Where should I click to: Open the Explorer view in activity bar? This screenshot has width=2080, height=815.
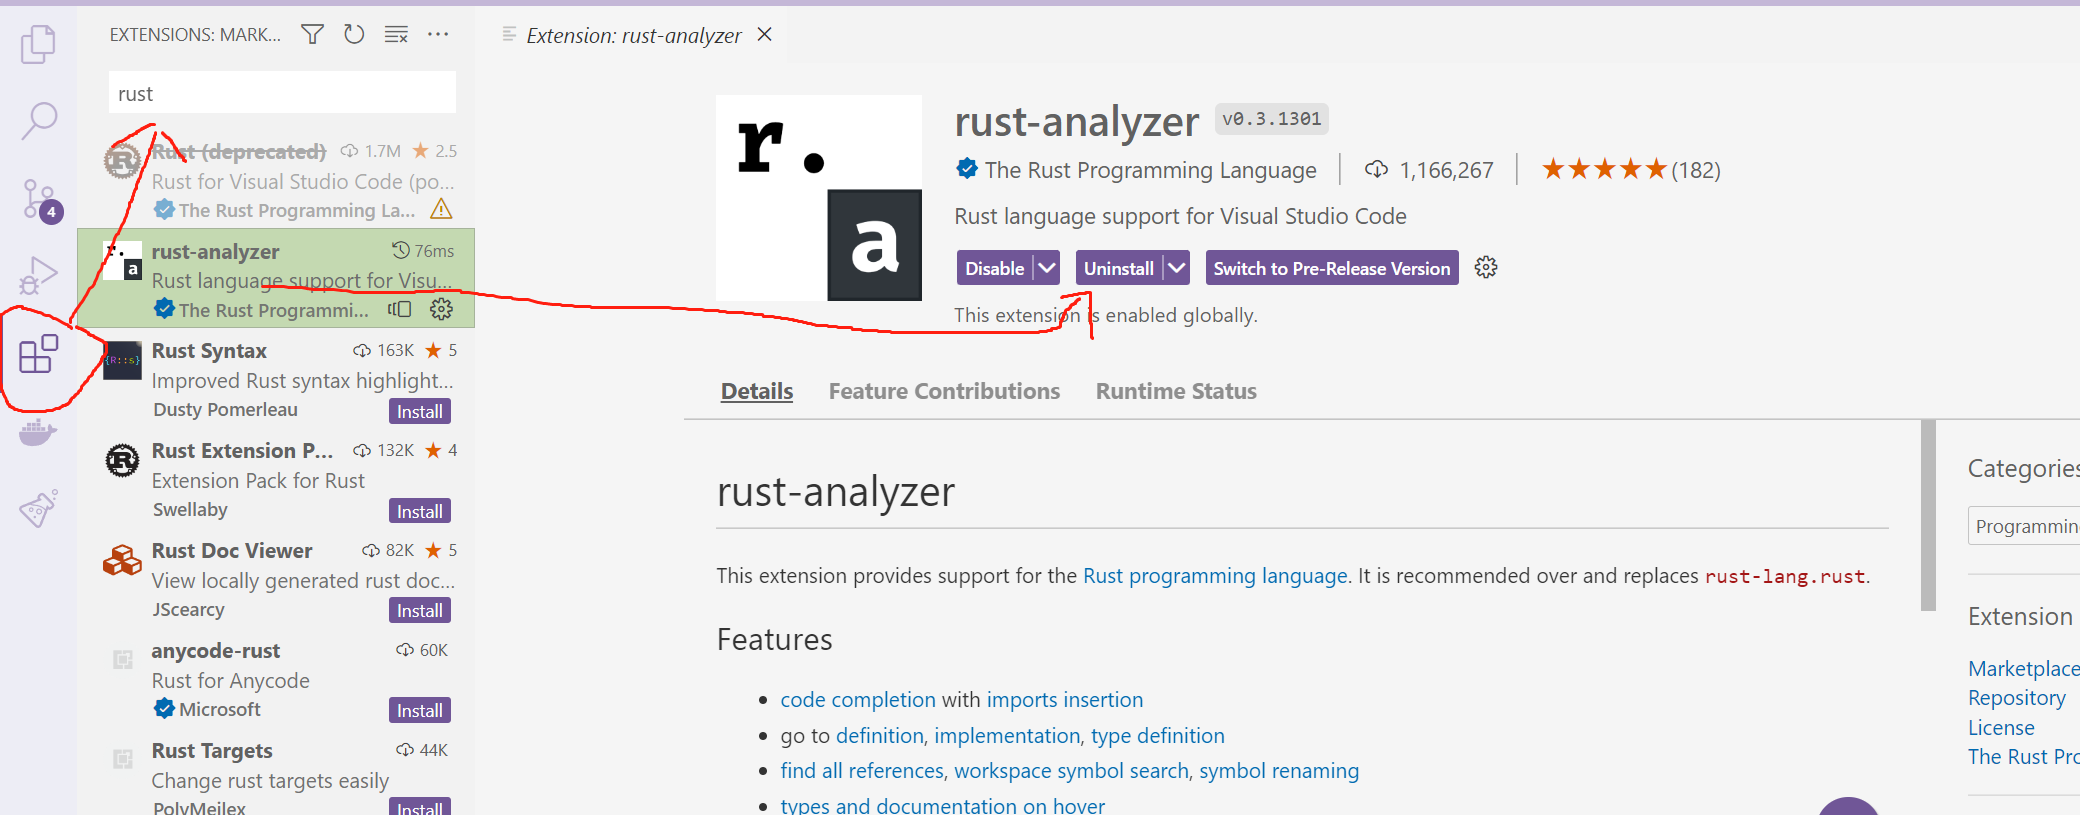coord(38,45)
